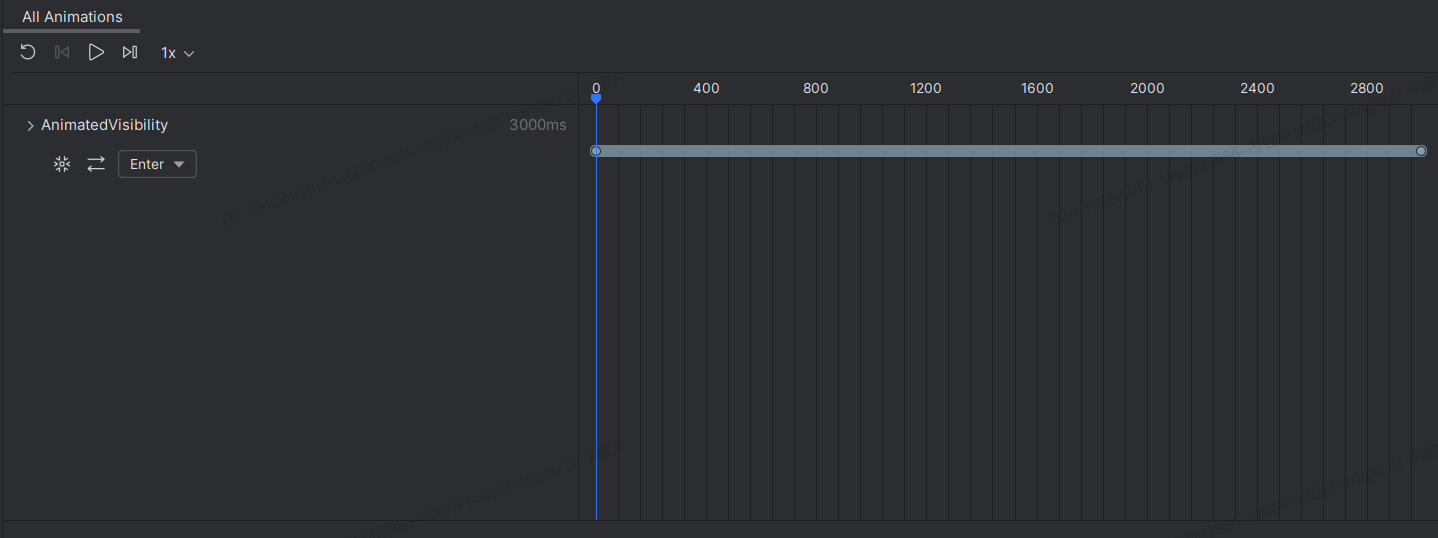Click the blue playhead marker at 0
Screen dimensions: 1438x538
tap(596, 98)
